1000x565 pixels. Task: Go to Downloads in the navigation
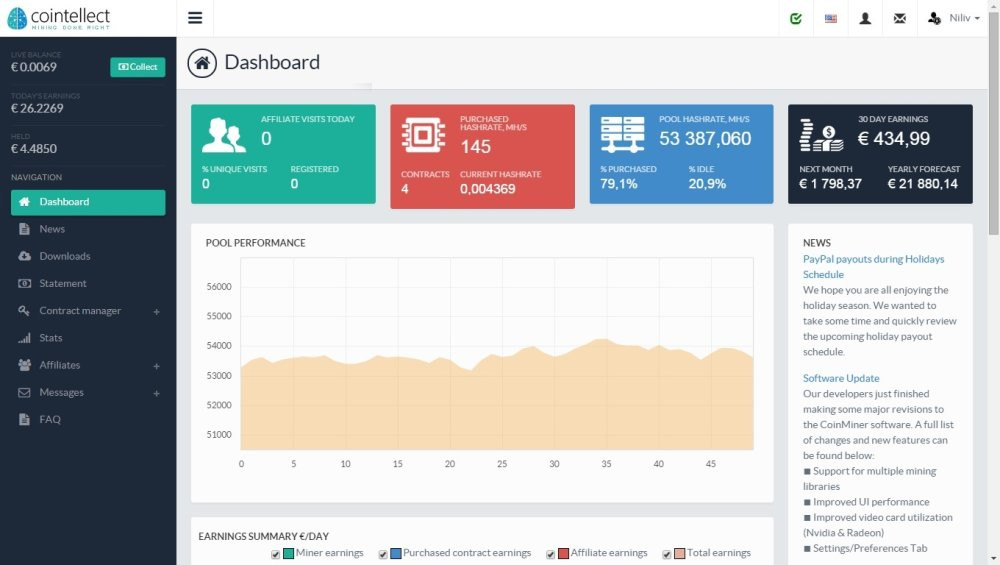coord(64,256)
